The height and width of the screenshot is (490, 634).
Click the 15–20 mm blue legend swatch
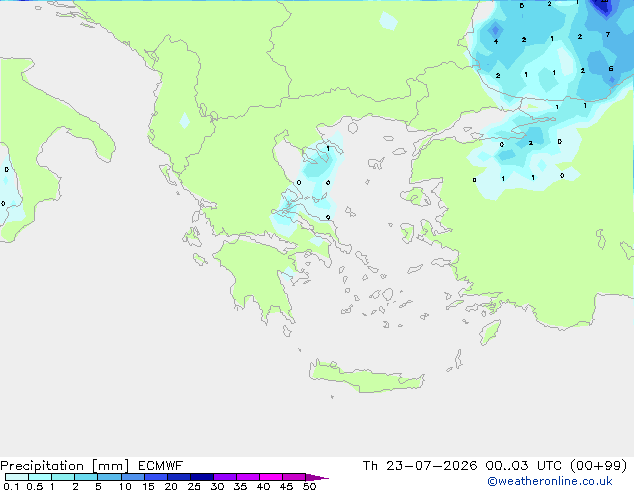(156, 477)
